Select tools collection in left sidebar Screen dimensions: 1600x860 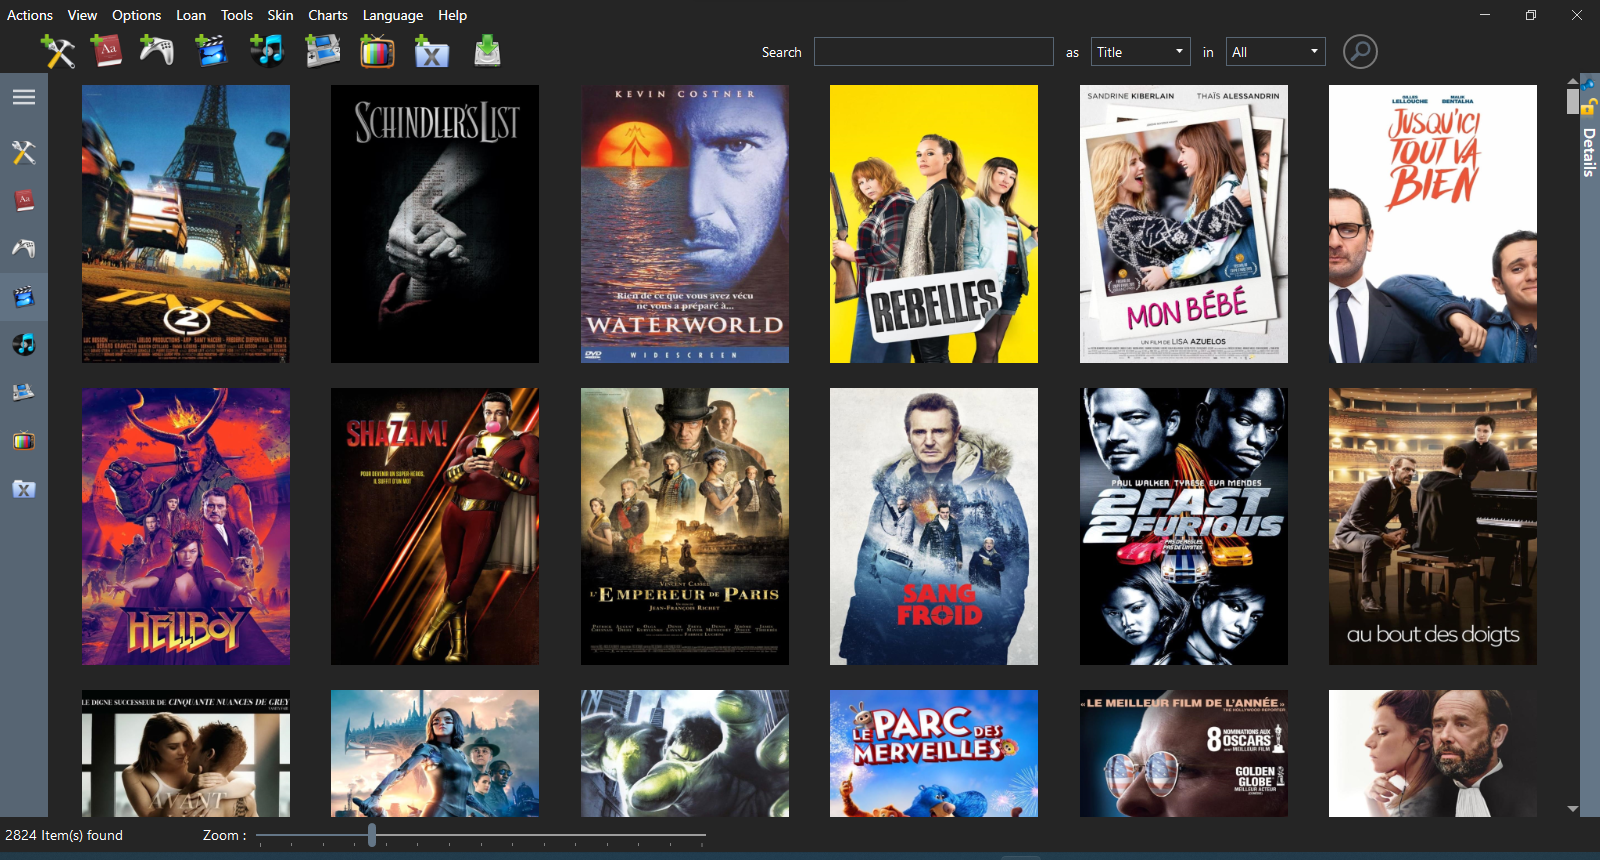(x=24, y=152)
